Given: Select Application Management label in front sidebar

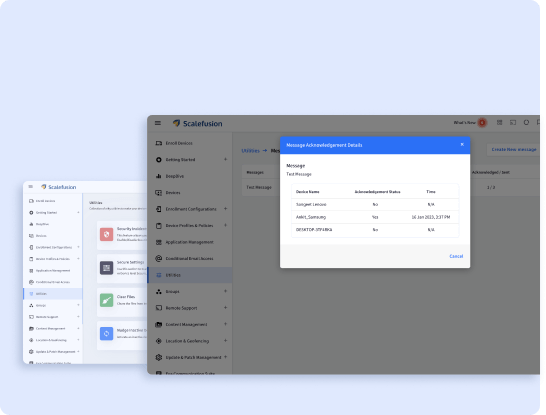Looking at the screenshot, I should (x=189, y=242).
